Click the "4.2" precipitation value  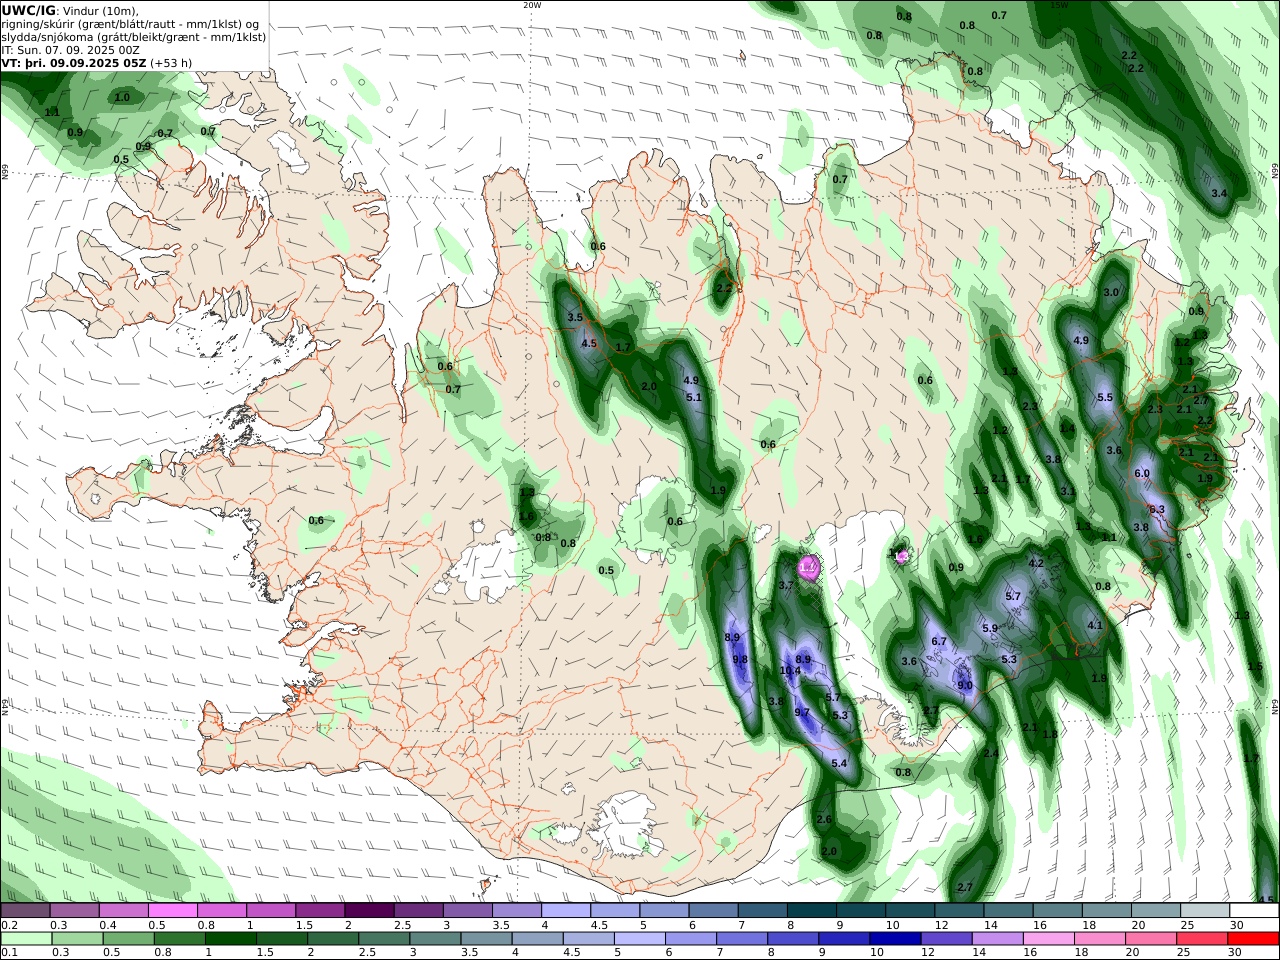tap(1036, 563)
